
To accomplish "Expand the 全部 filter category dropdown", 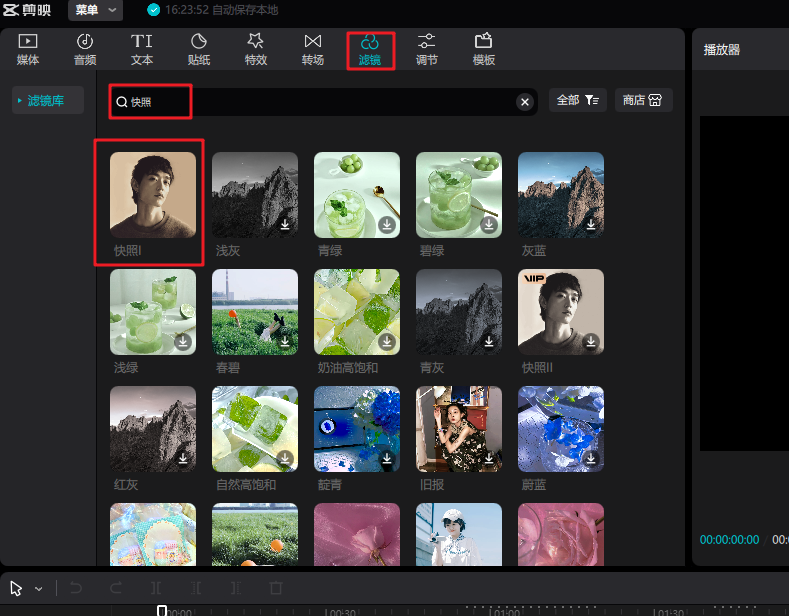I will click(578, 100).
